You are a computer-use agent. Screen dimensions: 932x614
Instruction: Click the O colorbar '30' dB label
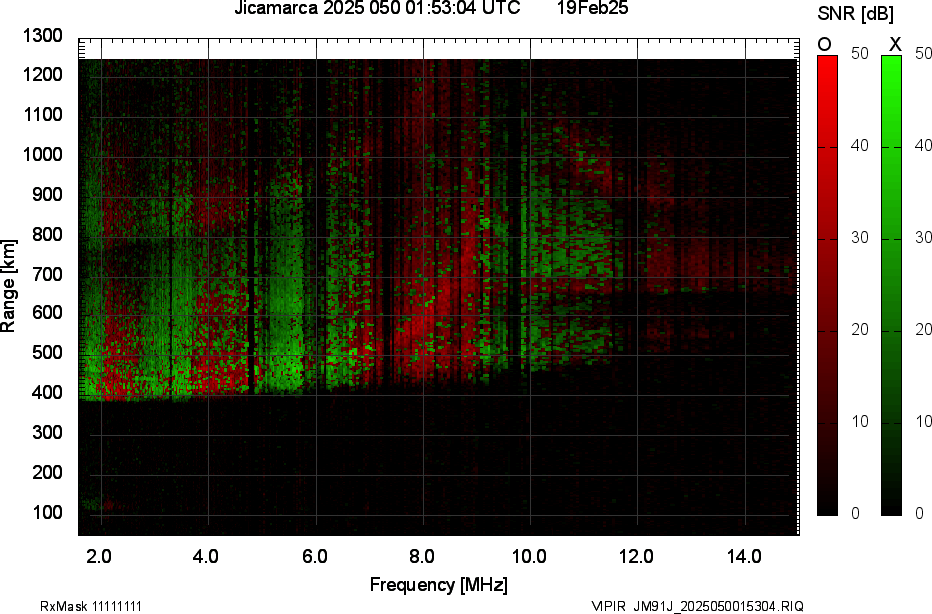tap(859, 238)
